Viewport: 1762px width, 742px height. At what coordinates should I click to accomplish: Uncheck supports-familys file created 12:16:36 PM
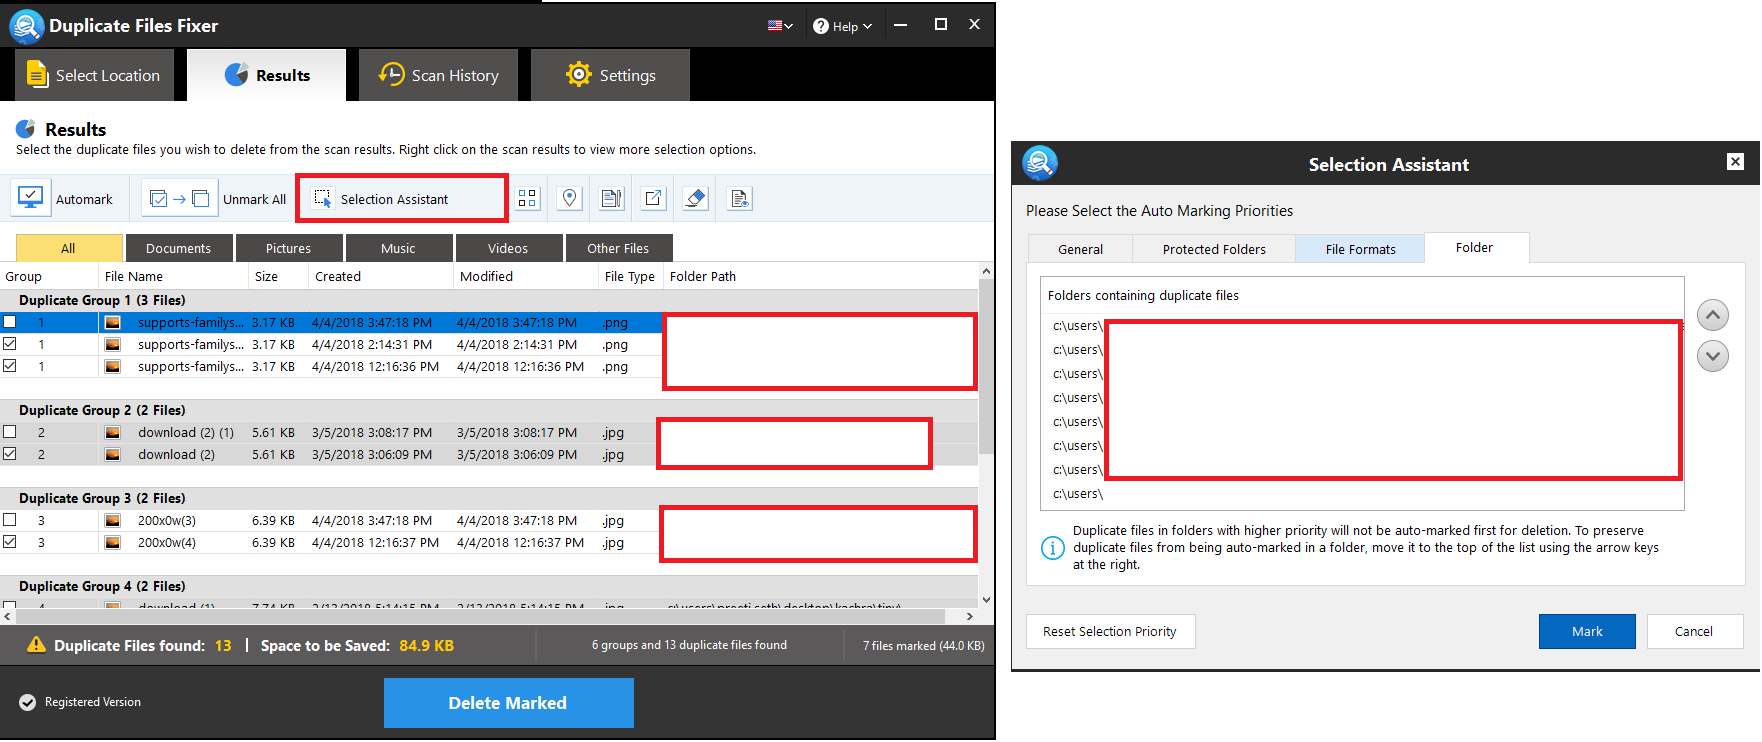(x=10, y=366)
